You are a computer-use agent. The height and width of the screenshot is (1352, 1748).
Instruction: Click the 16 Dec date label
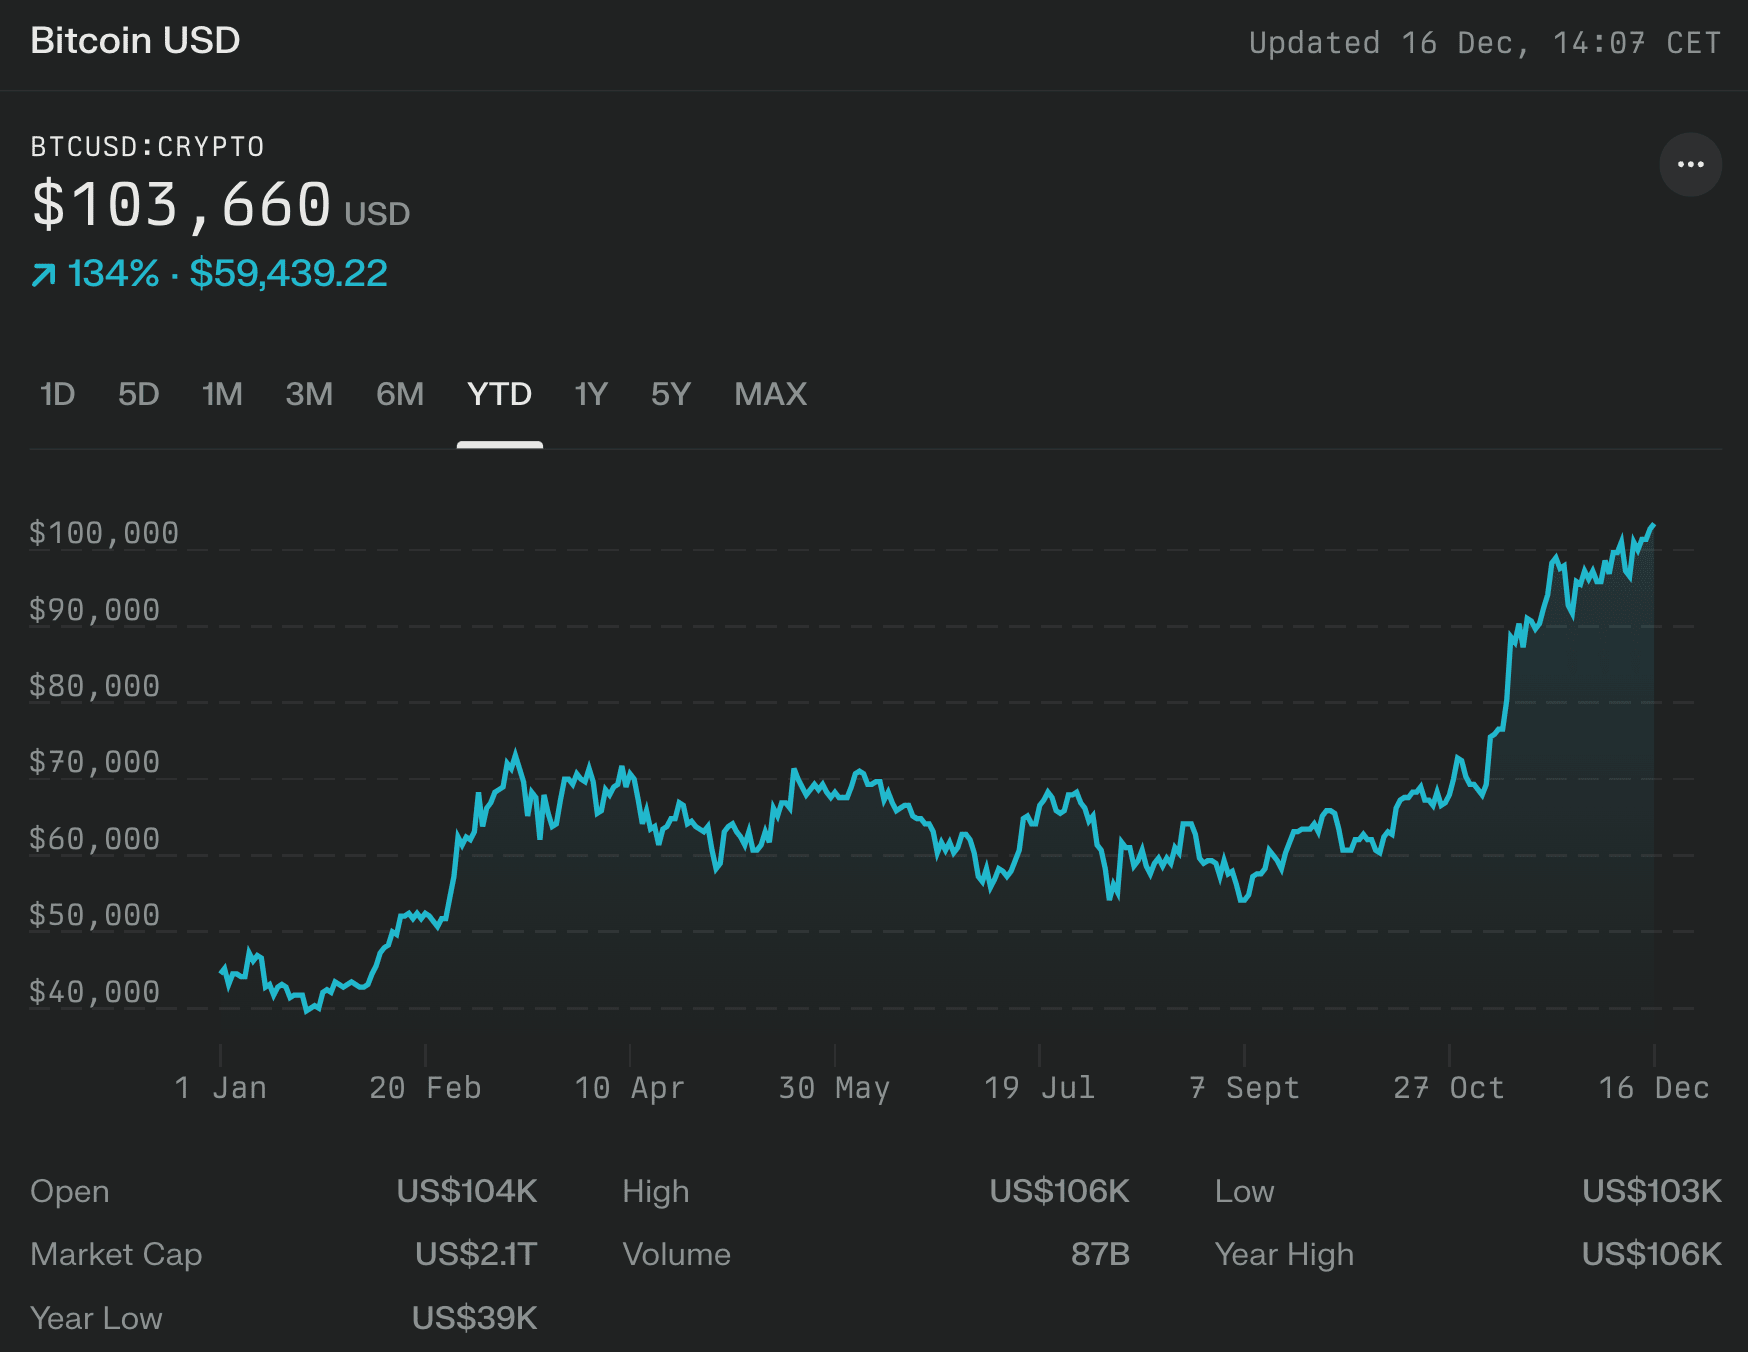pos(1654,1088)
